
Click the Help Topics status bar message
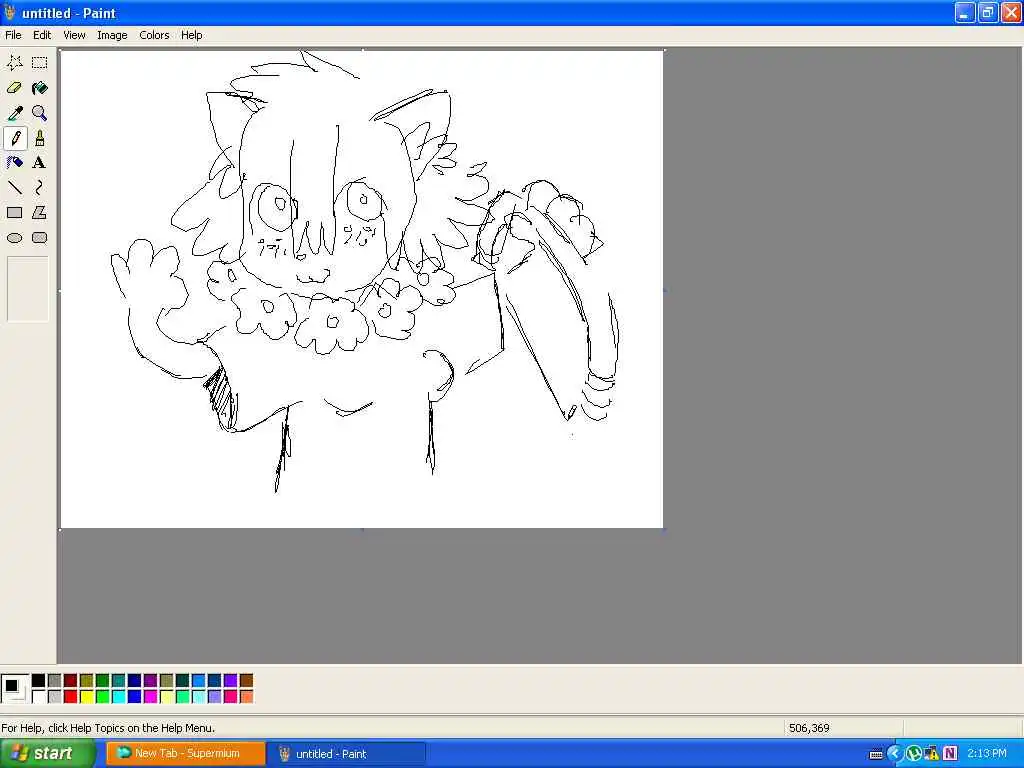point(108,728)
